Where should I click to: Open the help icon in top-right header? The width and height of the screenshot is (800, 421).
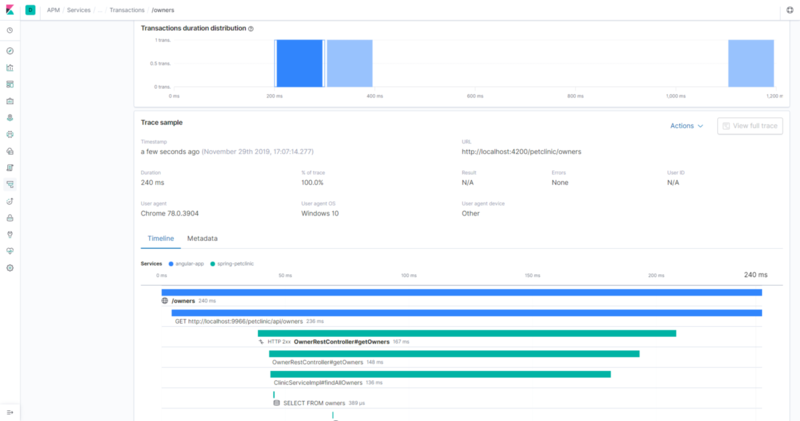pos(790,10)
